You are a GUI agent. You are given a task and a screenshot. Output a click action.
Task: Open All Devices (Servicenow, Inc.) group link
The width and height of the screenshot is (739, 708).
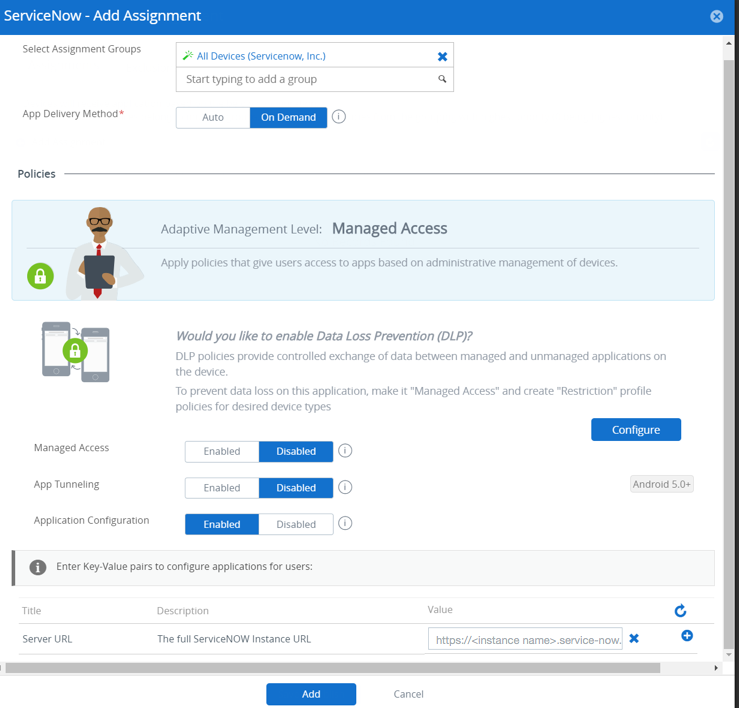pyautogui.click(x=261, y=56)
